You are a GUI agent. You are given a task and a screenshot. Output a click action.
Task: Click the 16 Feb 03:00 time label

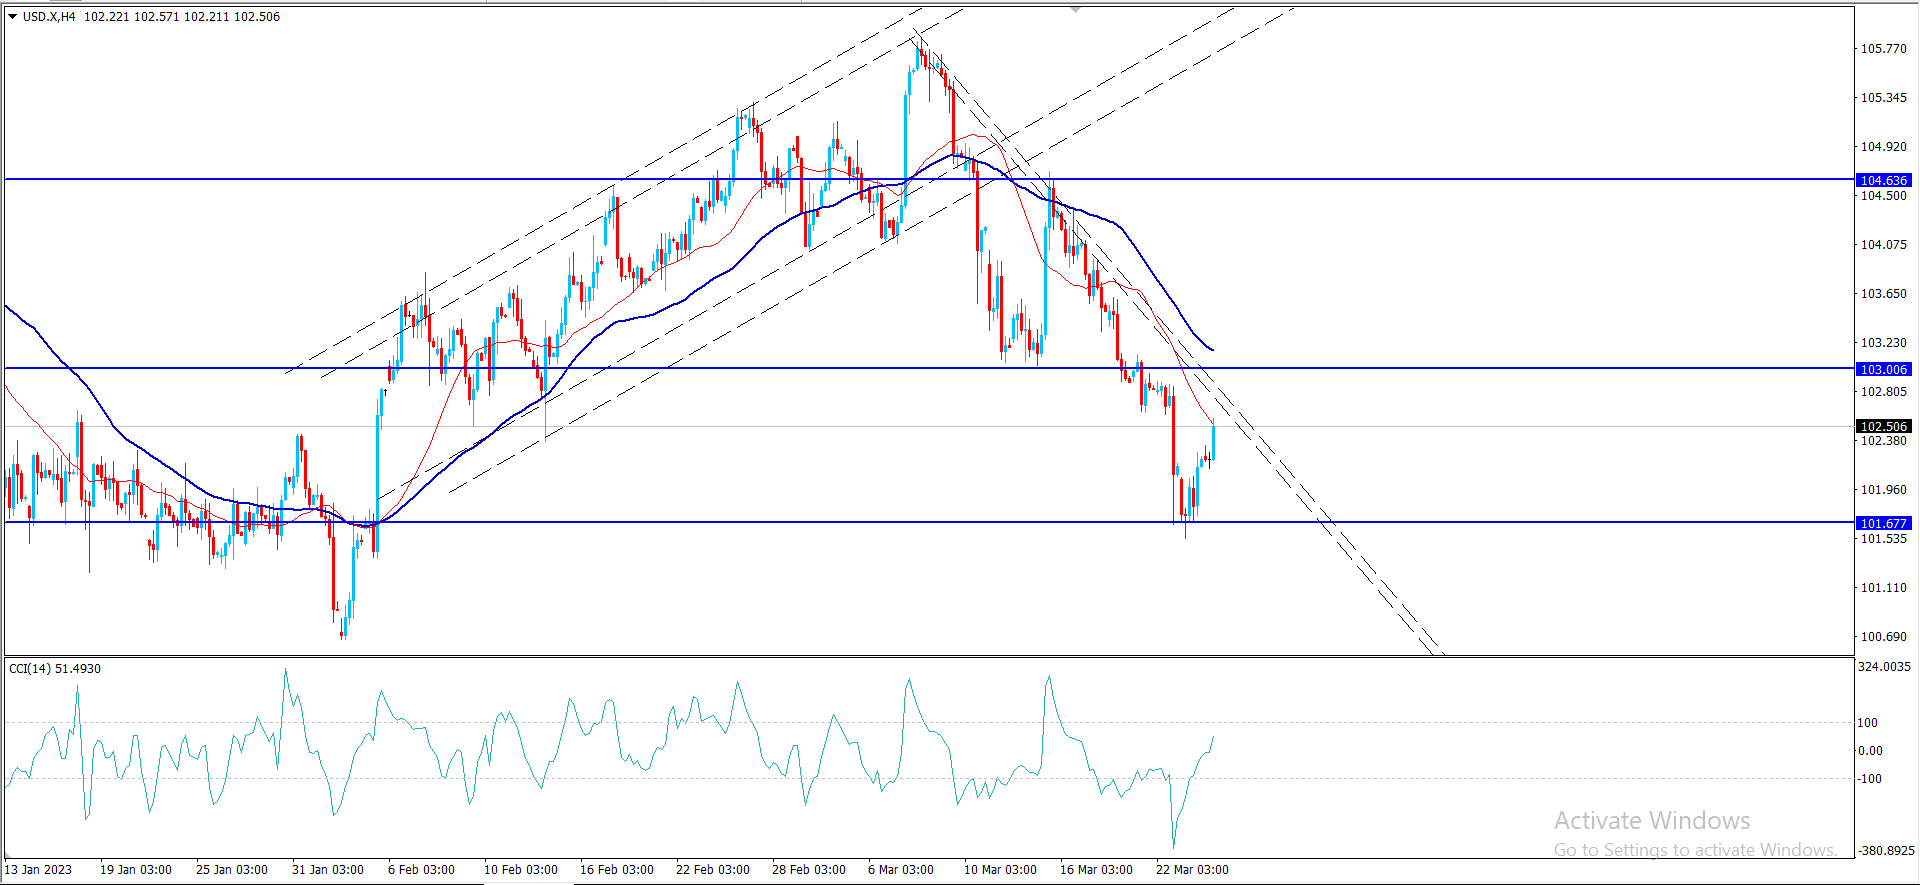click(x=616, y=869)
